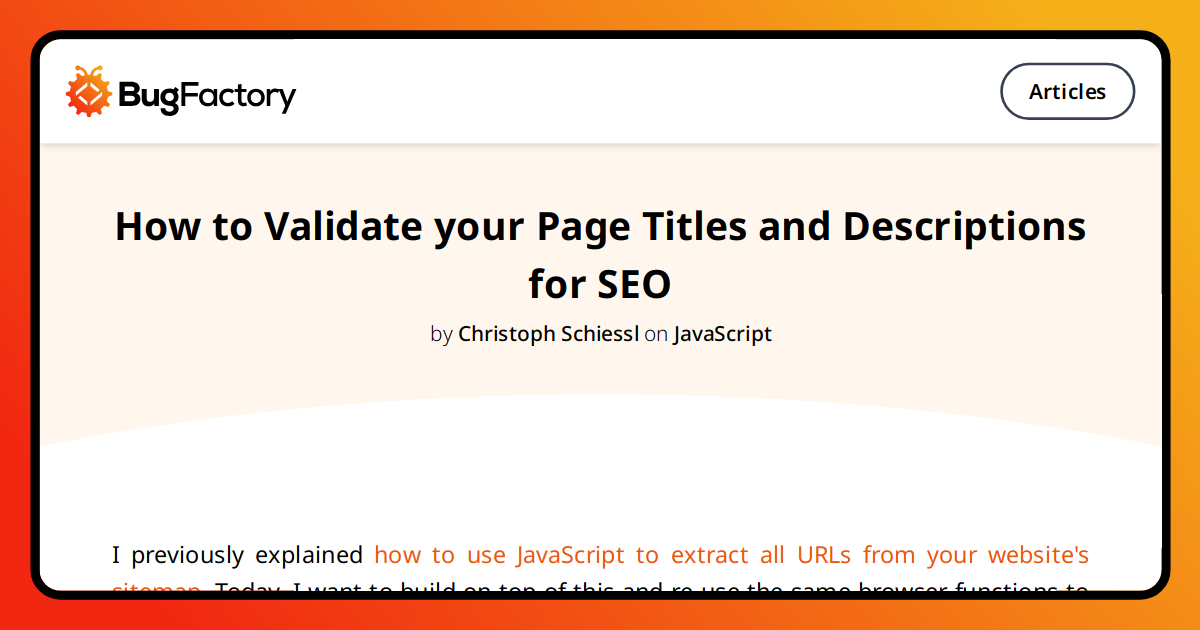Open the Articles navigation button

coord(1067,92)
